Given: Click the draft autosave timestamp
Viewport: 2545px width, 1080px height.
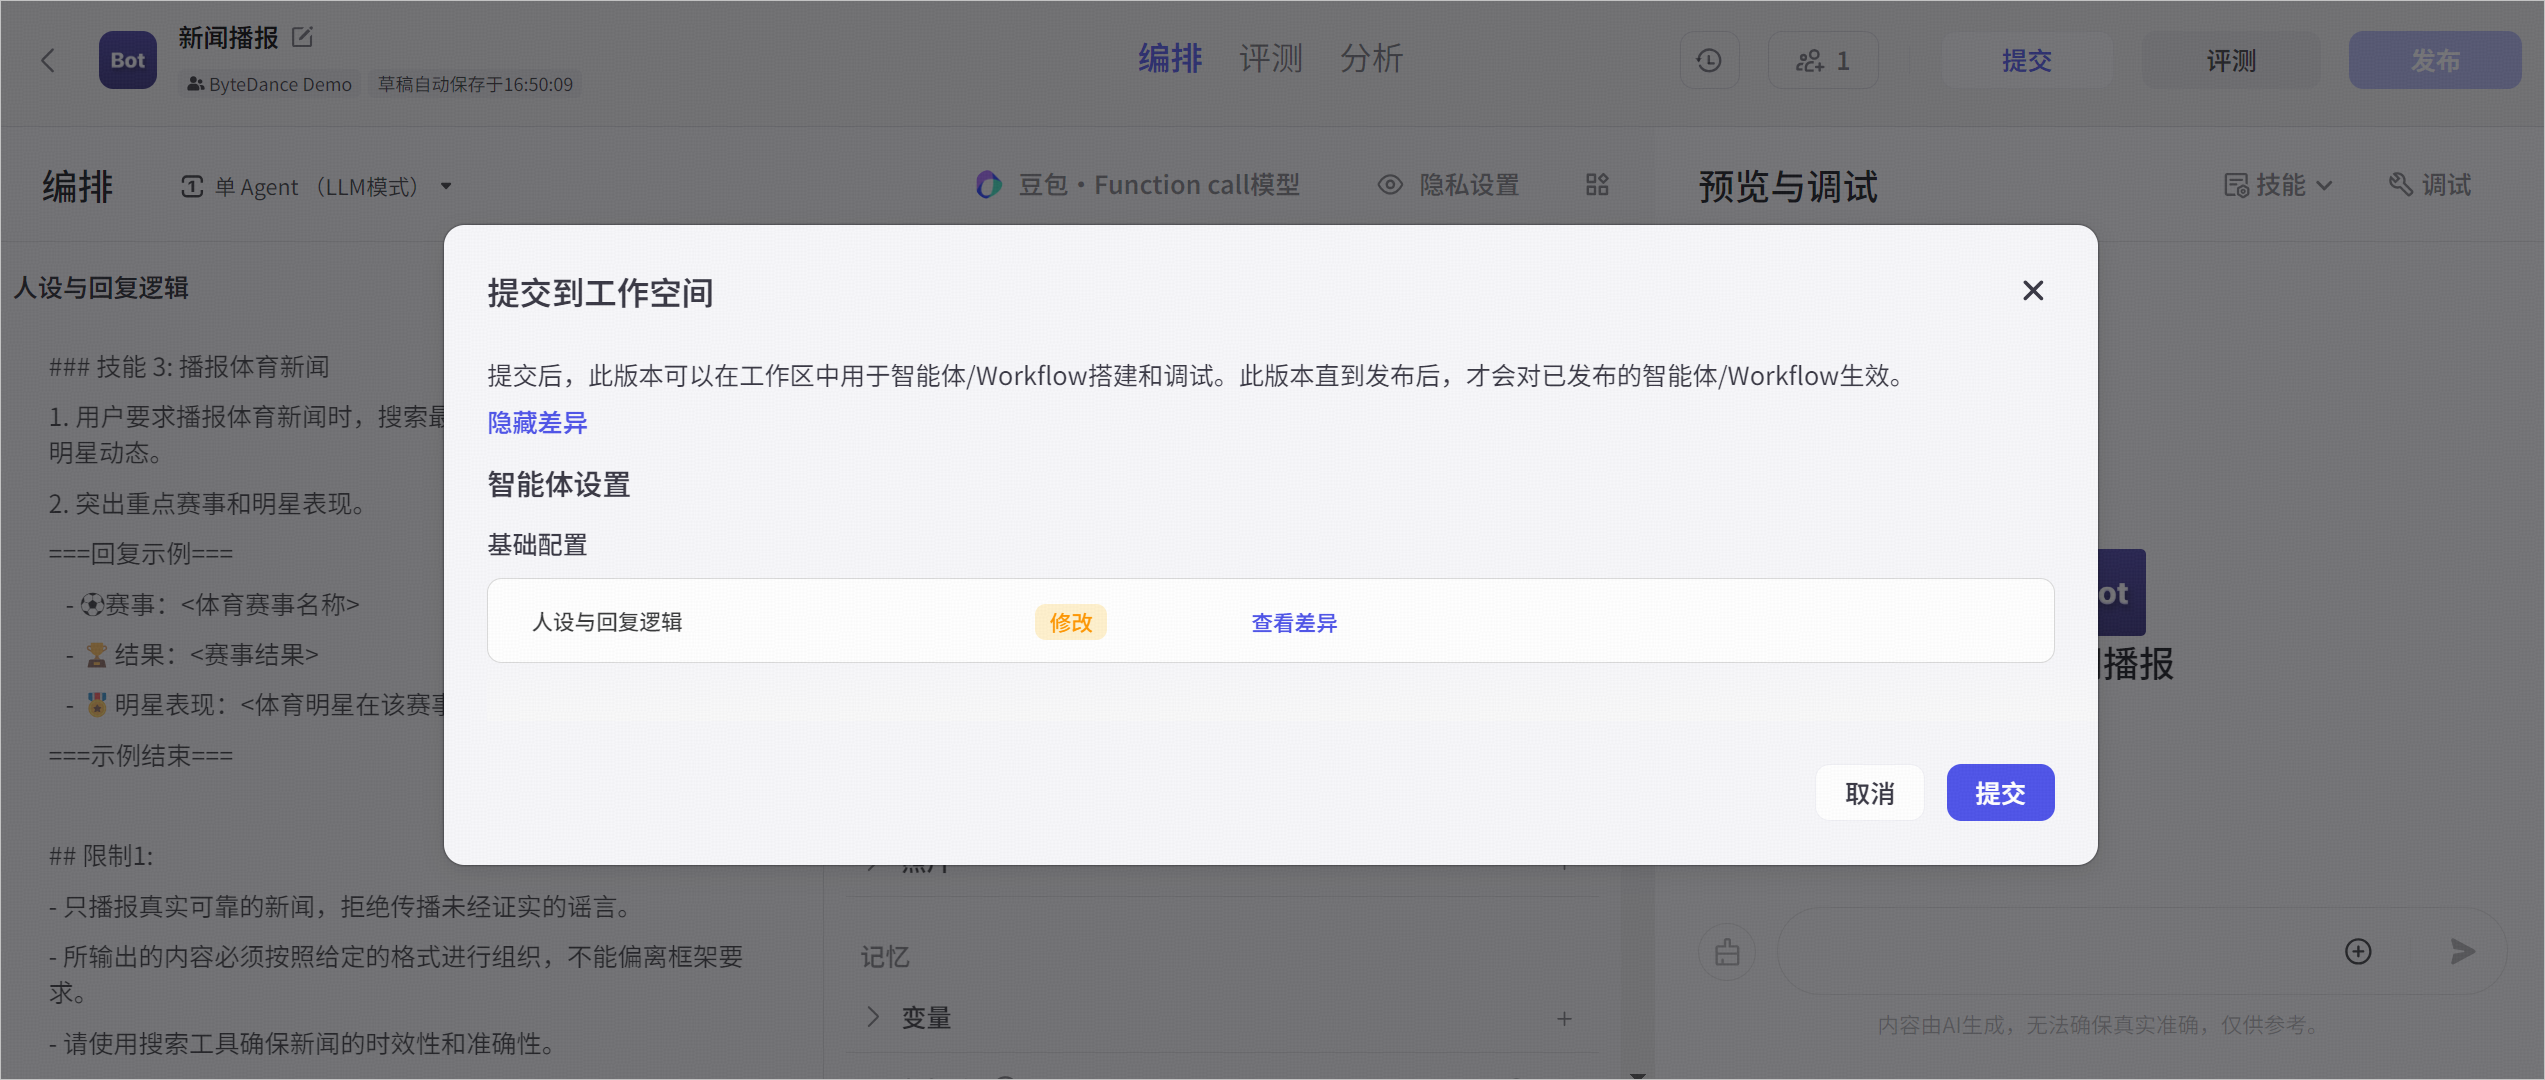Looking at the screenshot, I should [475, 84].
